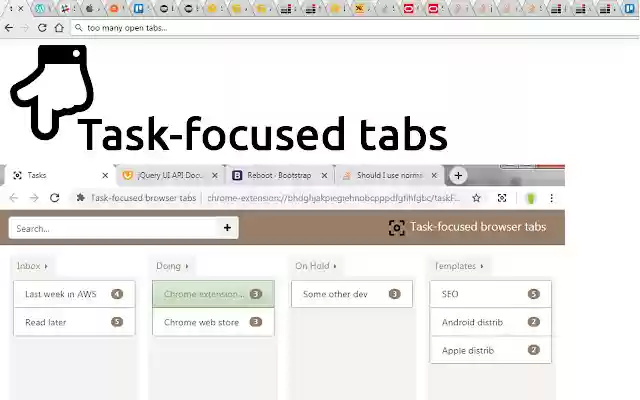Image resolution: width=640 pixels, height=400 pixels.
Task: Close the Reboot · Bootstrap tab
Action: (324, 175)
